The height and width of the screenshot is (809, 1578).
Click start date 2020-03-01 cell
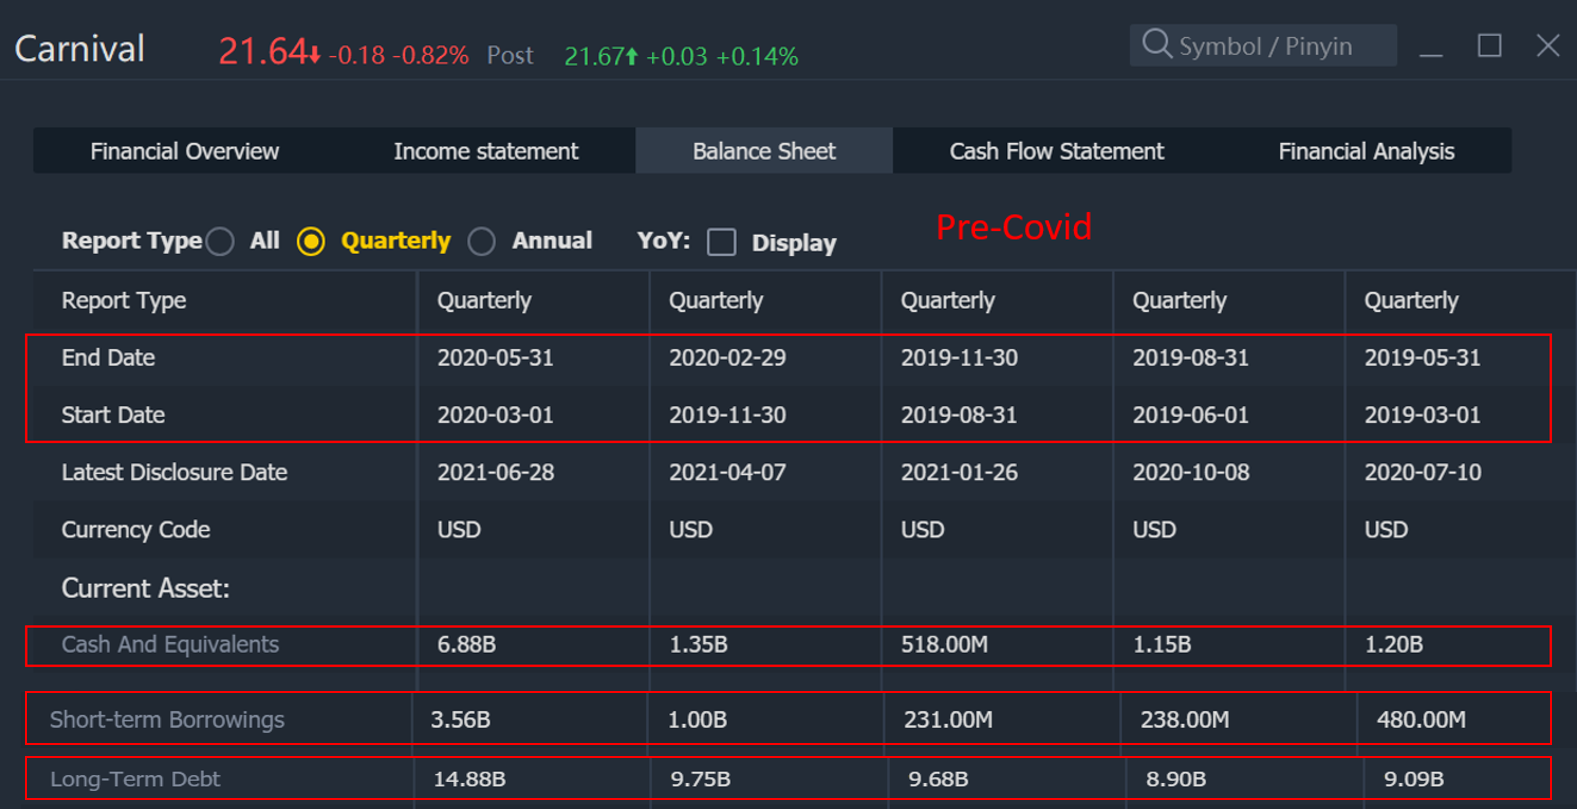click(495, 415)
